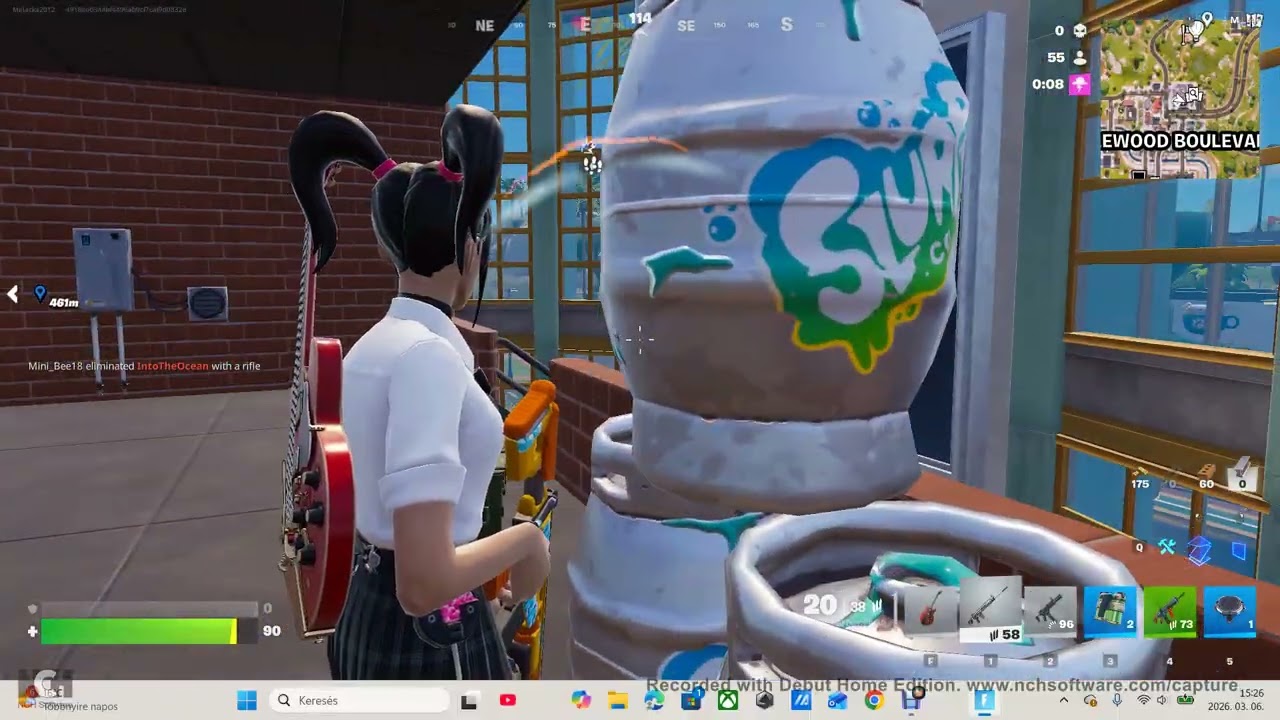Open File Explorer from the taskbar
Screen dimensions: 1280x720
point(617,701)
